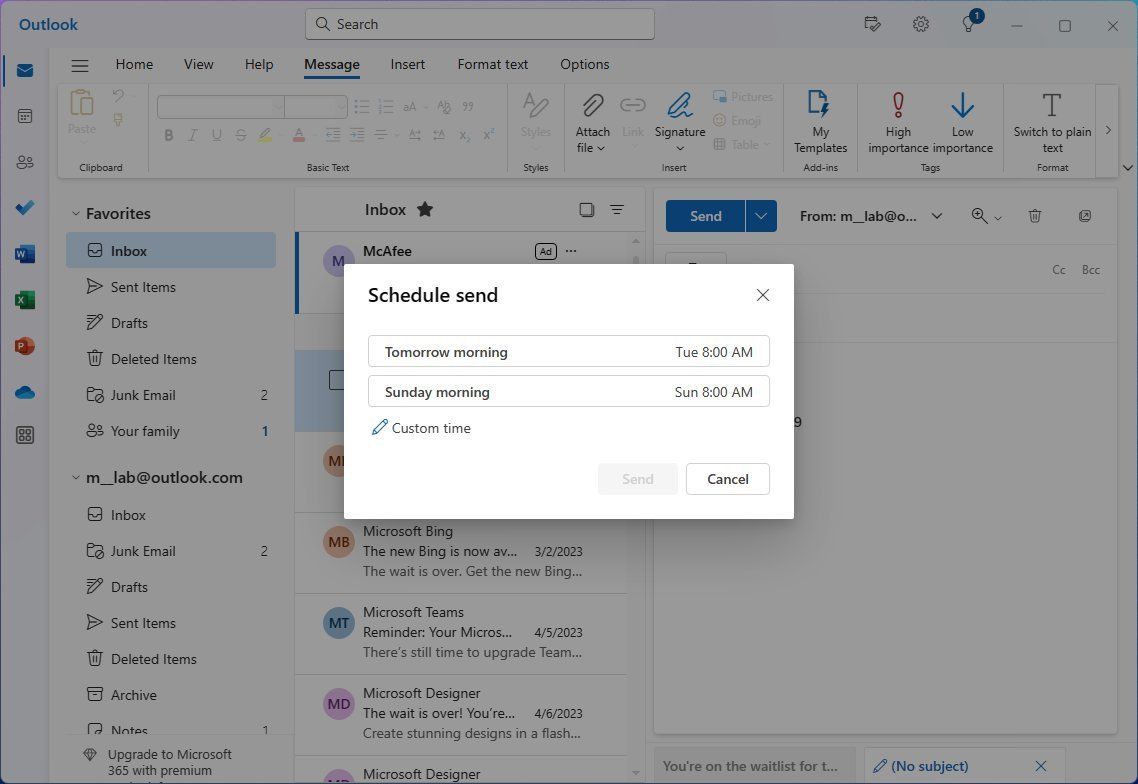
Task: Collapse the Favorites section
Action: tap(76, 213)
